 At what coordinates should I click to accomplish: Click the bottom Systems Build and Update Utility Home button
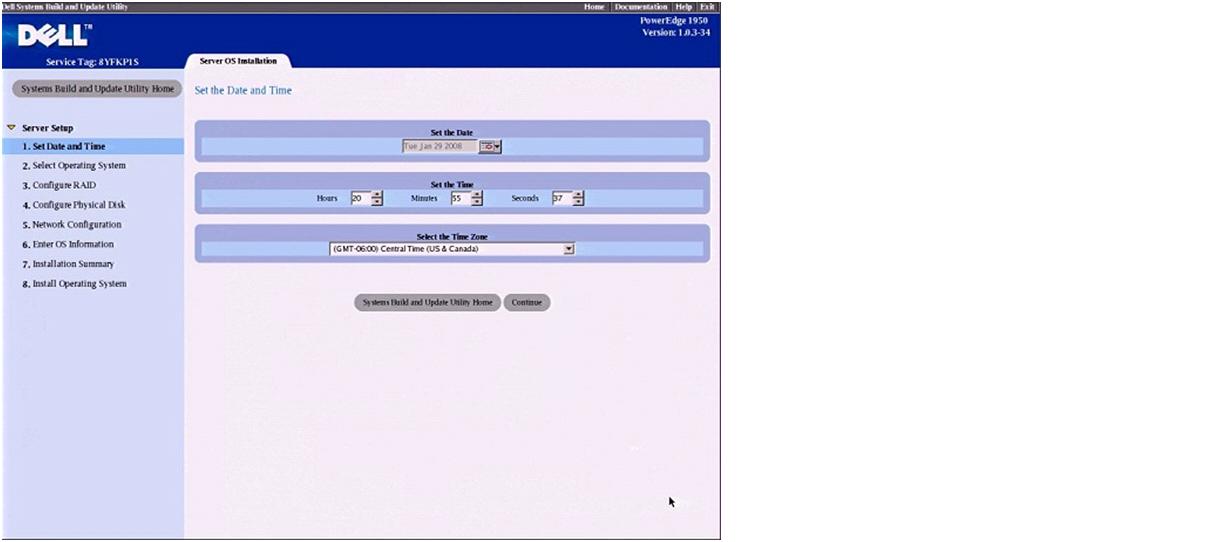(x=427, y=302)
